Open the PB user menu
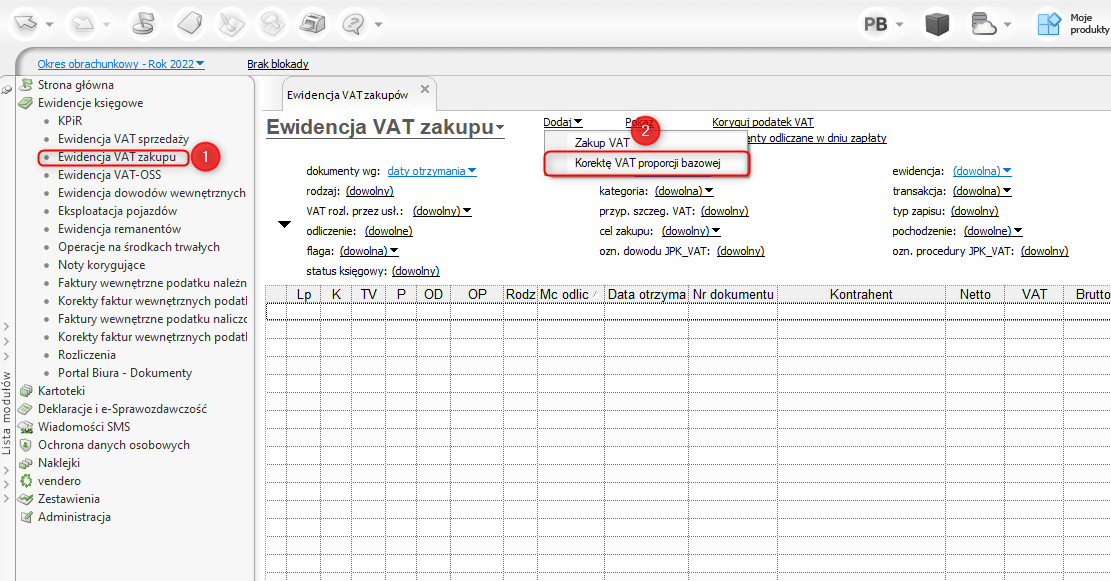This screenshot has height=581, width=1111. tap(882, 24)
